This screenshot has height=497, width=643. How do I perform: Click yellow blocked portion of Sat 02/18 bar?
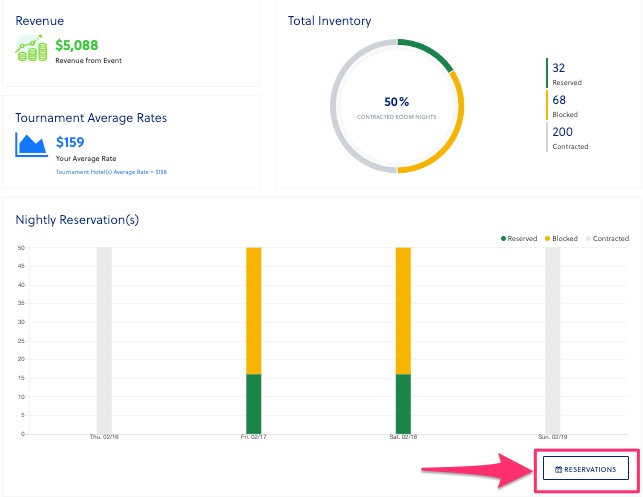tap(403, 310)
